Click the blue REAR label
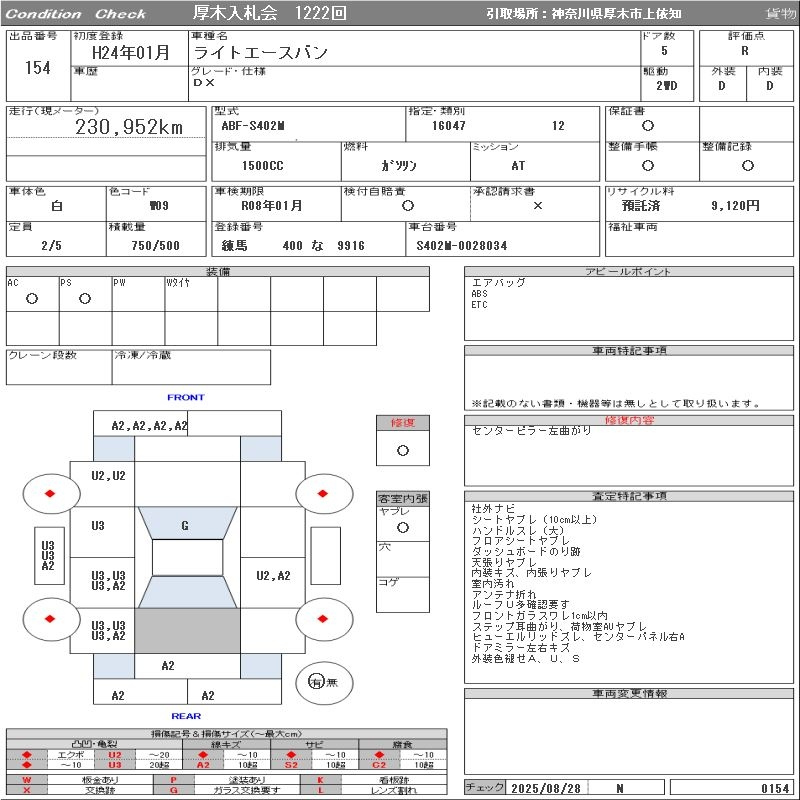 tap(186, 716)
